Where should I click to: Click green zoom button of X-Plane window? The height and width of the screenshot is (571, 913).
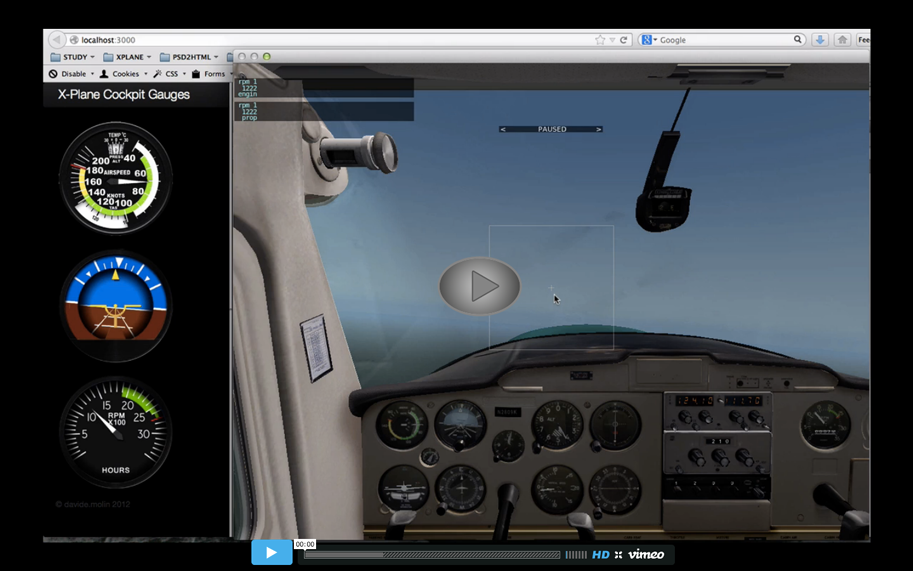pyautogui.click(x=267, y=56)
